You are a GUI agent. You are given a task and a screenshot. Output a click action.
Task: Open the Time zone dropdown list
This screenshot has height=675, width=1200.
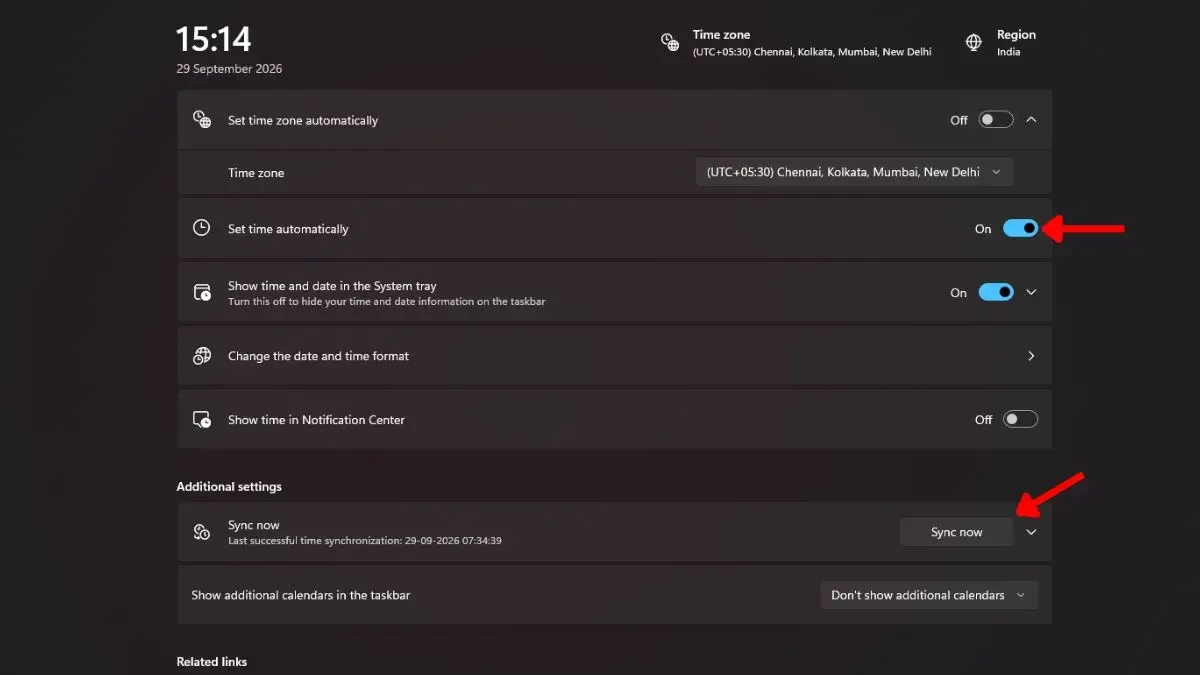(x=855, y=172)
